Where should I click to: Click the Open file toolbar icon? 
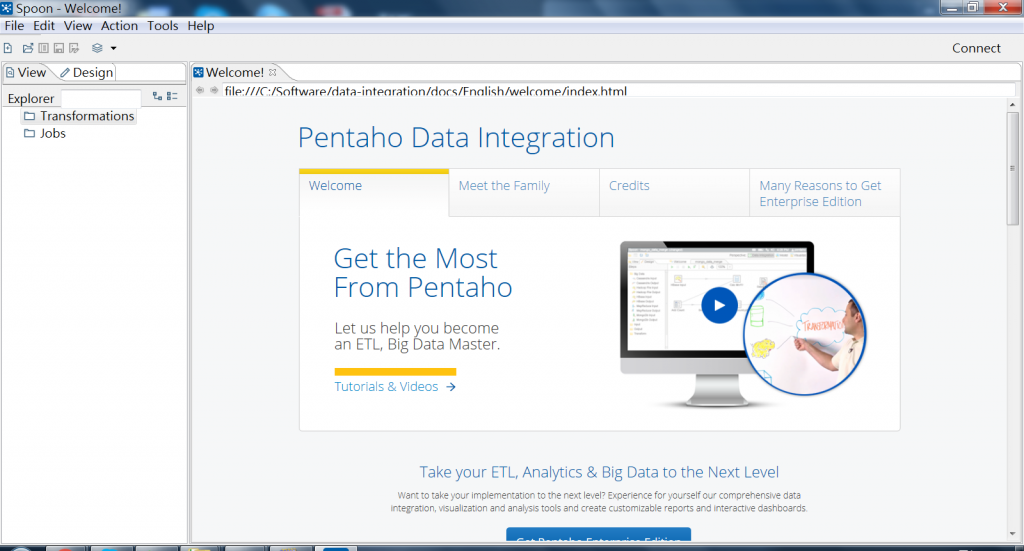(x=28, y=48)
